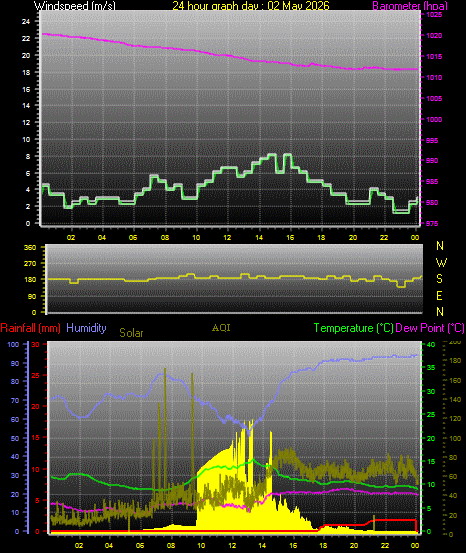Click the 1015 barometer scale value
The image size is (466, 553).
434,56
